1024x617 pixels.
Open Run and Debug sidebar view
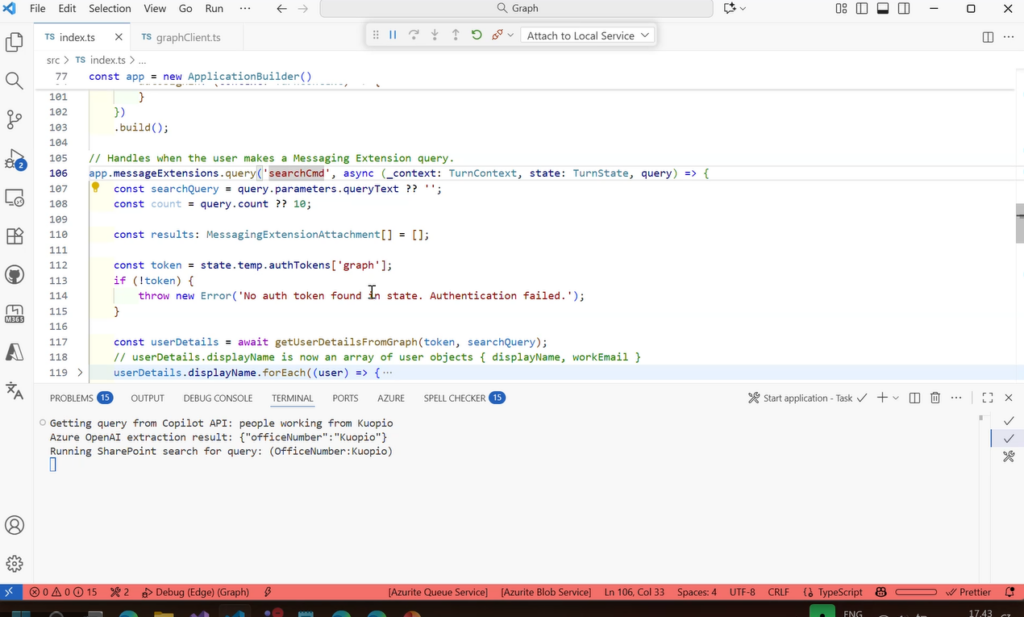click(14, 159)
